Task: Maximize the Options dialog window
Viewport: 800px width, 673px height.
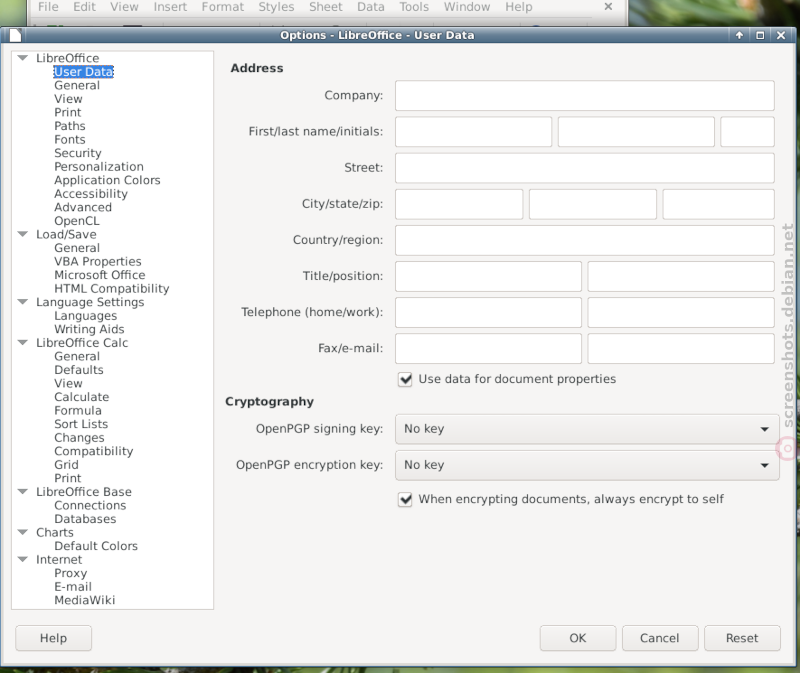Action: click(760, 35)
